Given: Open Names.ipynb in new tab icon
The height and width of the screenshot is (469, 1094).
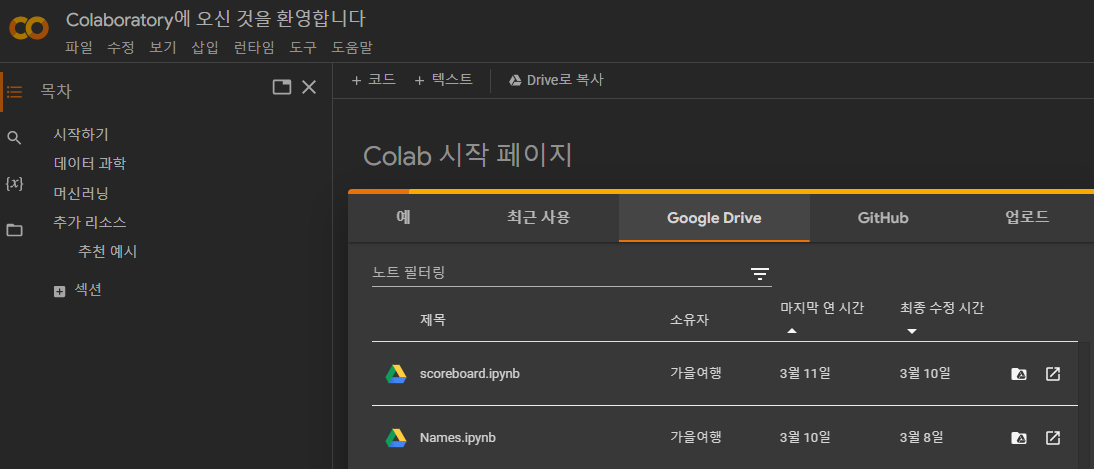Looking at the screenshot, I should (x=1053, y=438).
